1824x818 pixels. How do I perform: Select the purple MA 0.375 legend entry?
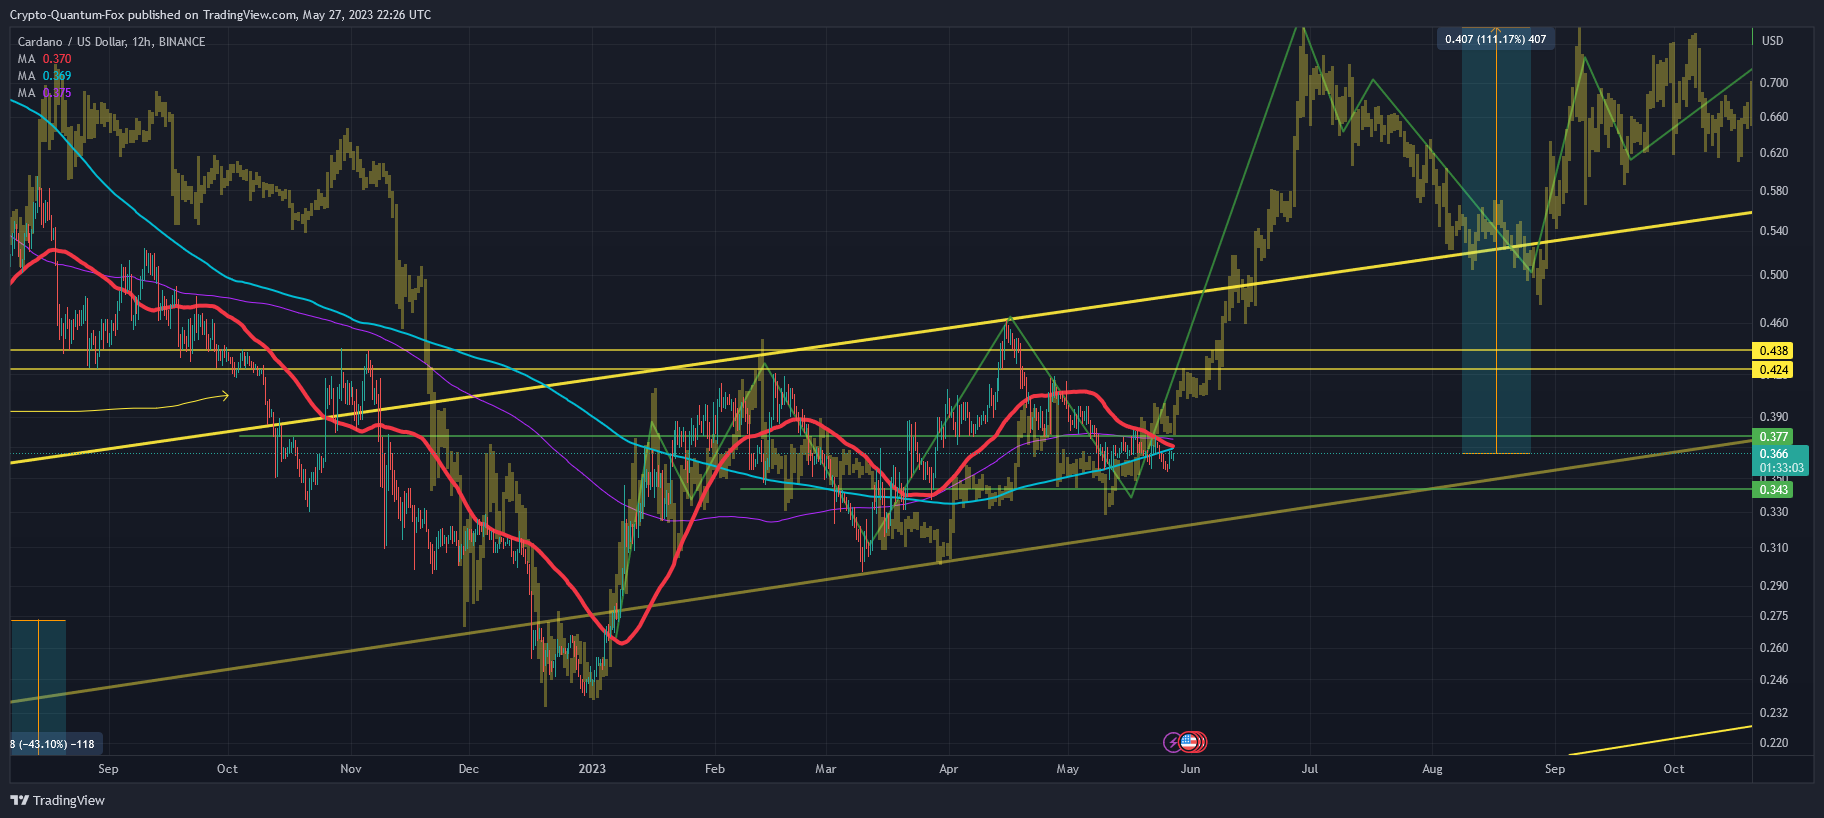44,93
